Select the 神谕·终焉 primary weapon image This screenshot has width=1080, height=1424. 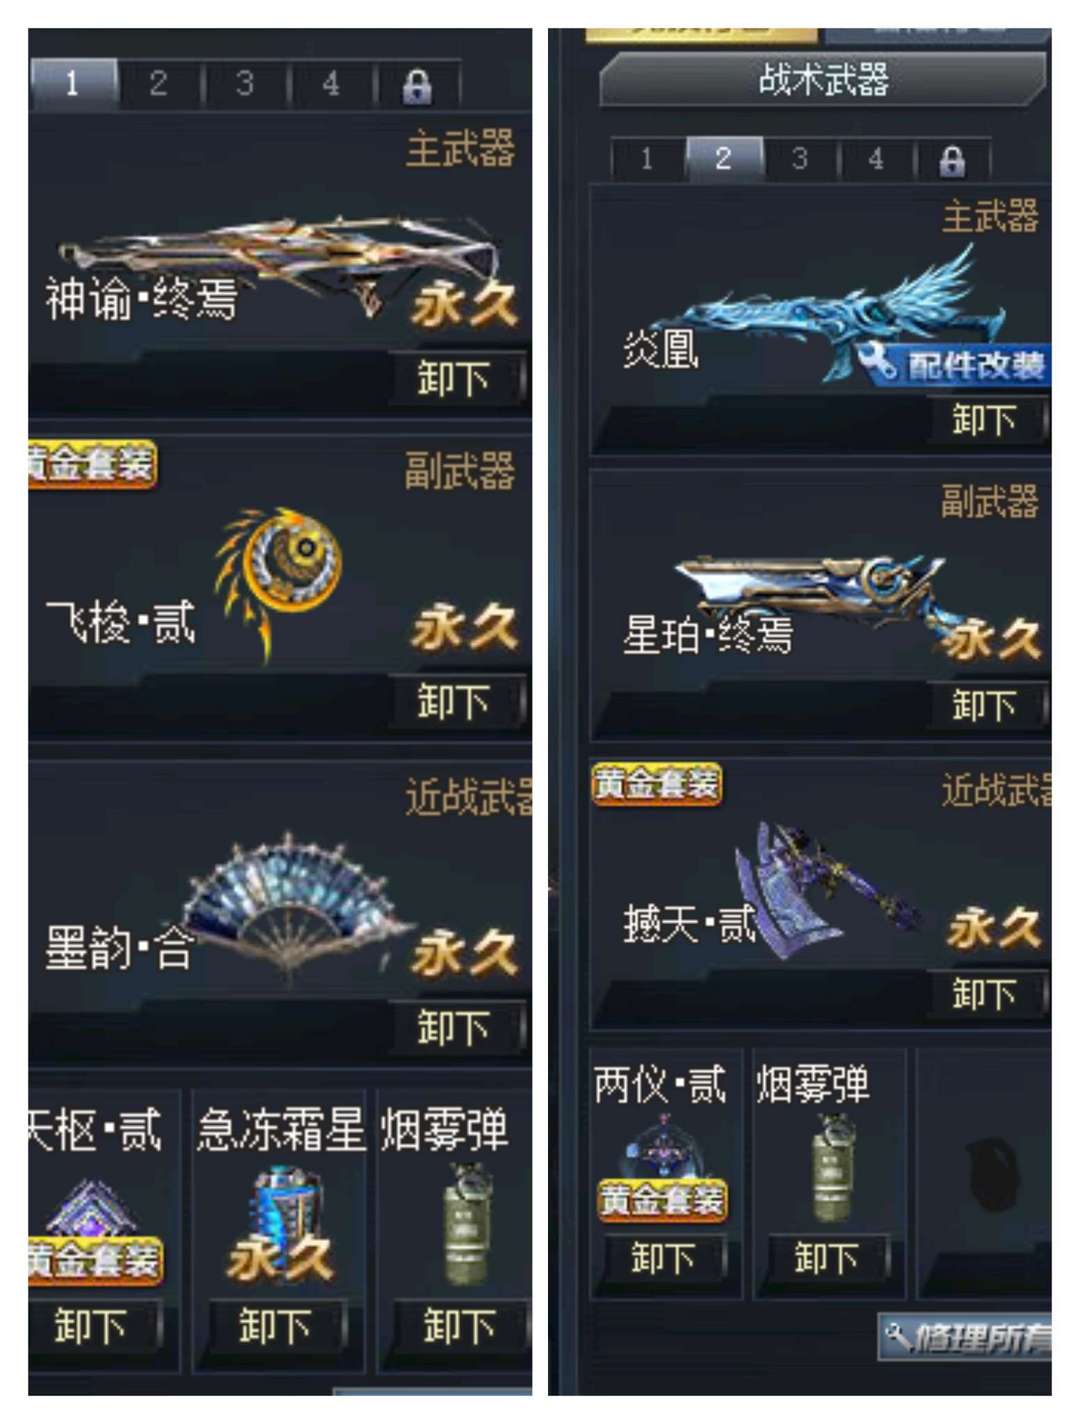point(277,261)
